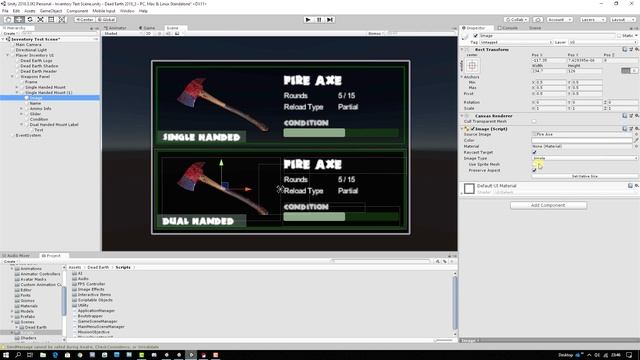Open the GameObject menu
The height and width of the screenshot is (360, 640).
coord(51,11)
